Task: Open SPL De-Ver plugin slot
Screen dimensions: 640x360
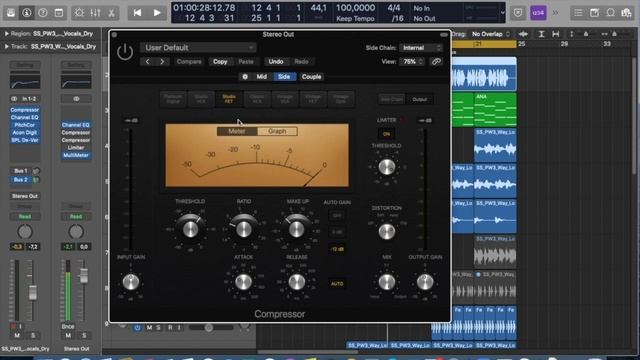Action: (x=24, y=140)
